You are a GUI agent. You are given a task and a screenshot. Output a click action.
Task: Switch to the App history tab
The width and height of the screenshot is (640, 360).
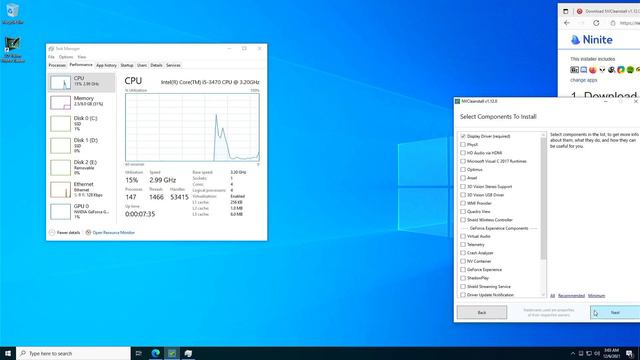tap(106, 65)
